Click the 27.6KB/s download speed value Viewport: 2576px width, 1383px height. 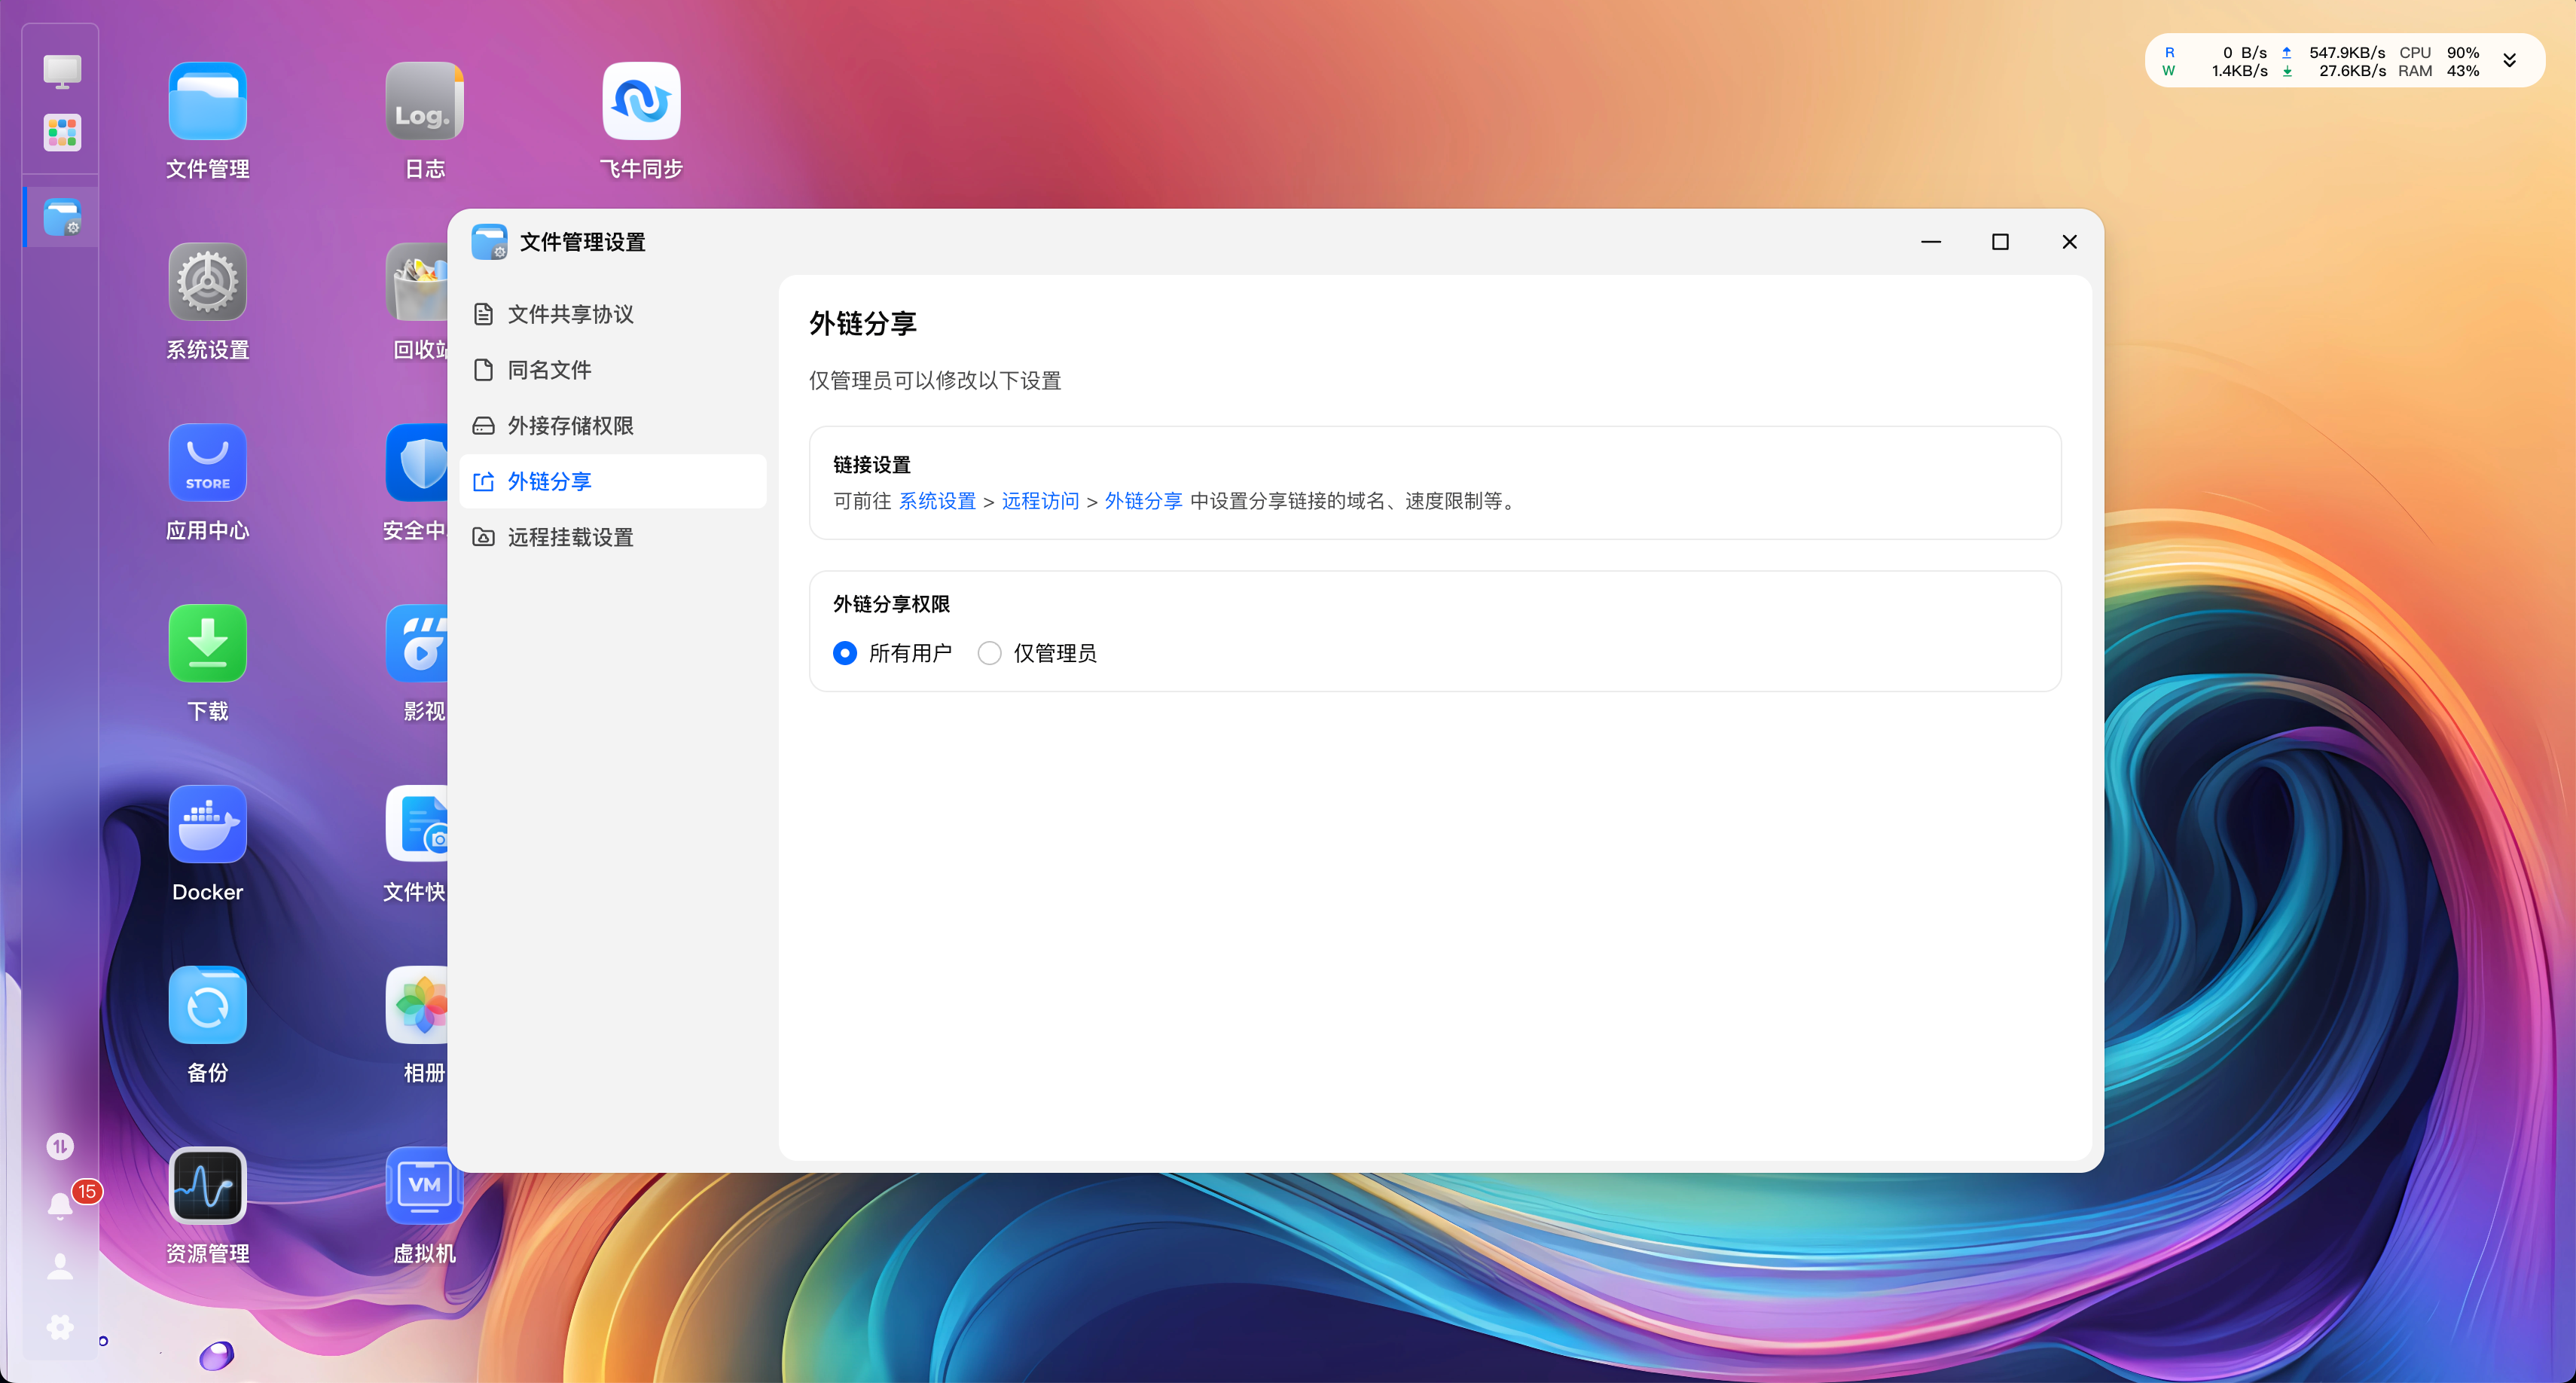point(2352,71)
